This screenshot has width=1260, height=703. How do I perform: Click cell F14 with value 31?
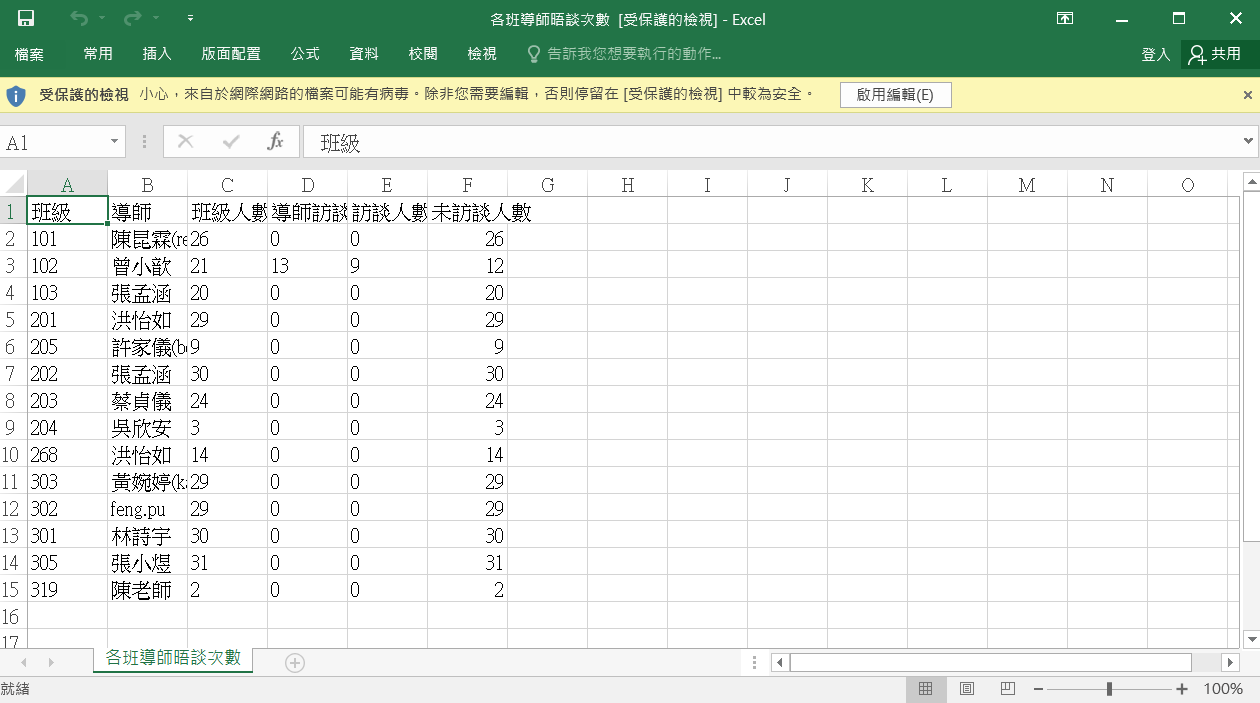467,563
